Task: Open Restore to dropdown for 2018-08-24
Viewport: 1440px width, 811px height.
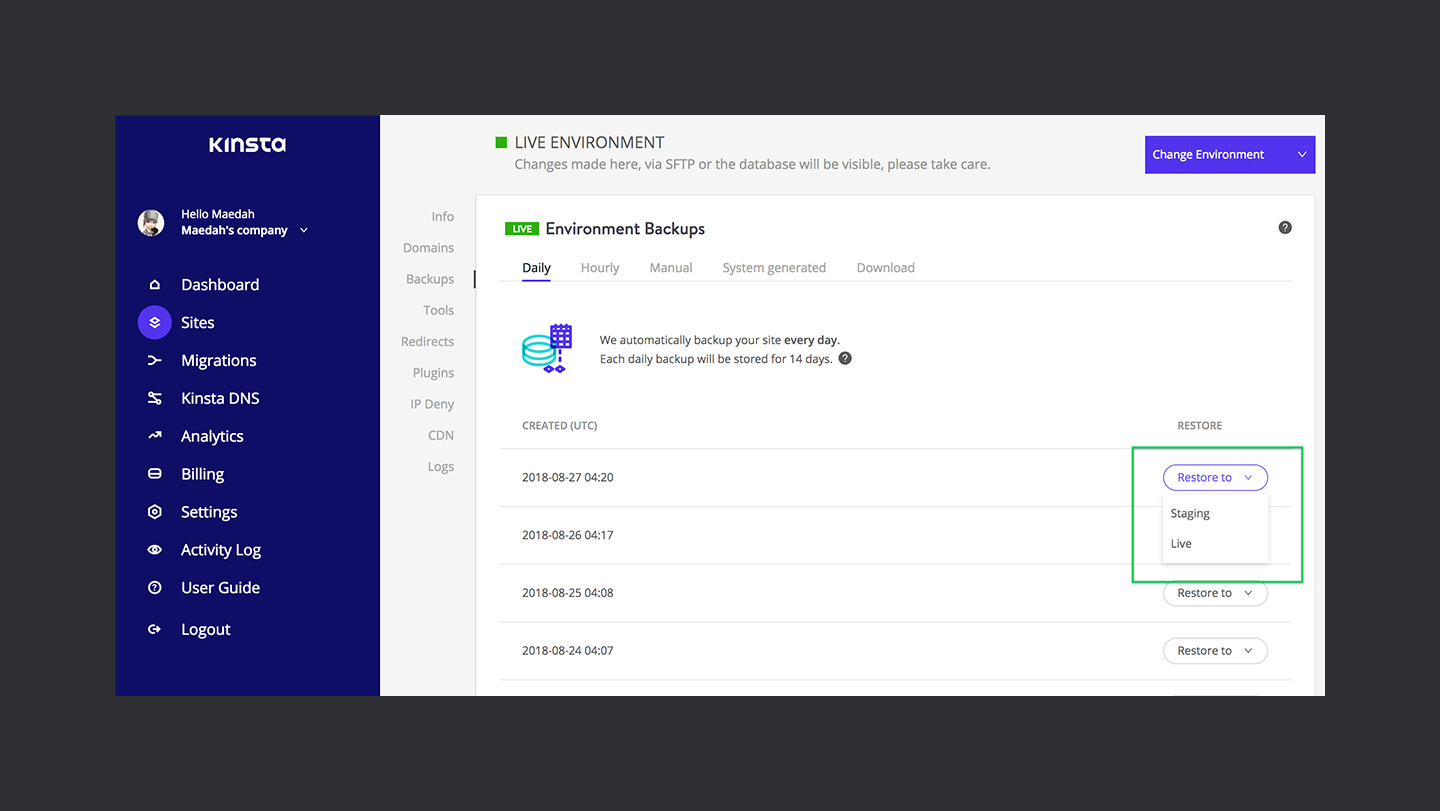Action: (1215, 651)
